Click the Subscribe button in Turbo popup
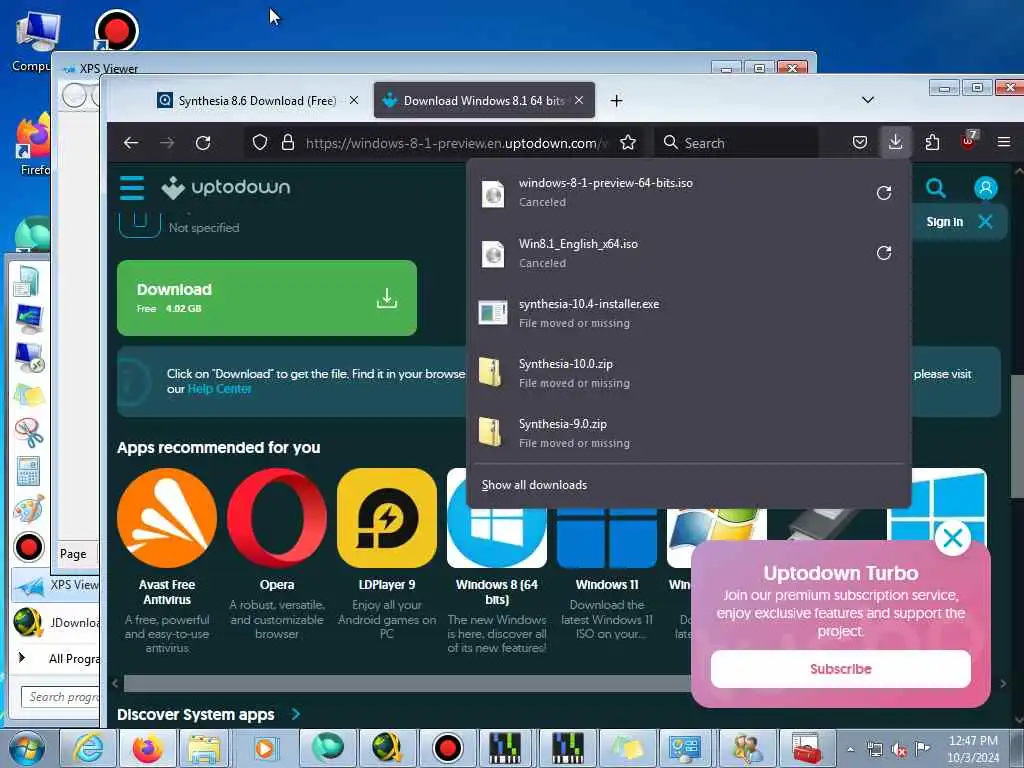 coord(840,669)
